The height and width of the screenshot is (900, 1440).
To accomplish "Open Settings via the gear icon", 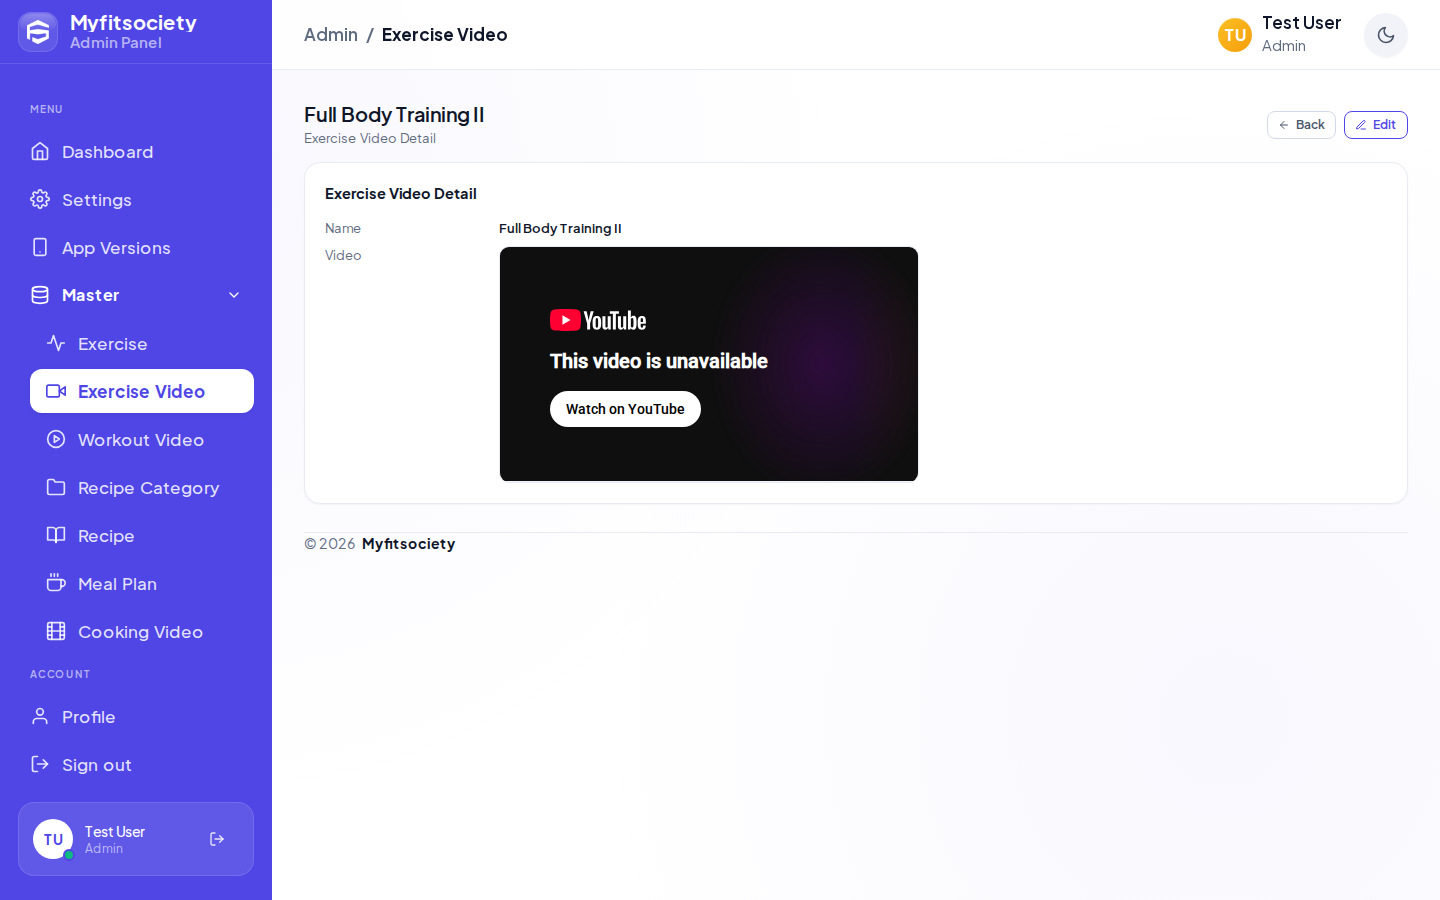I will (40, 199).
